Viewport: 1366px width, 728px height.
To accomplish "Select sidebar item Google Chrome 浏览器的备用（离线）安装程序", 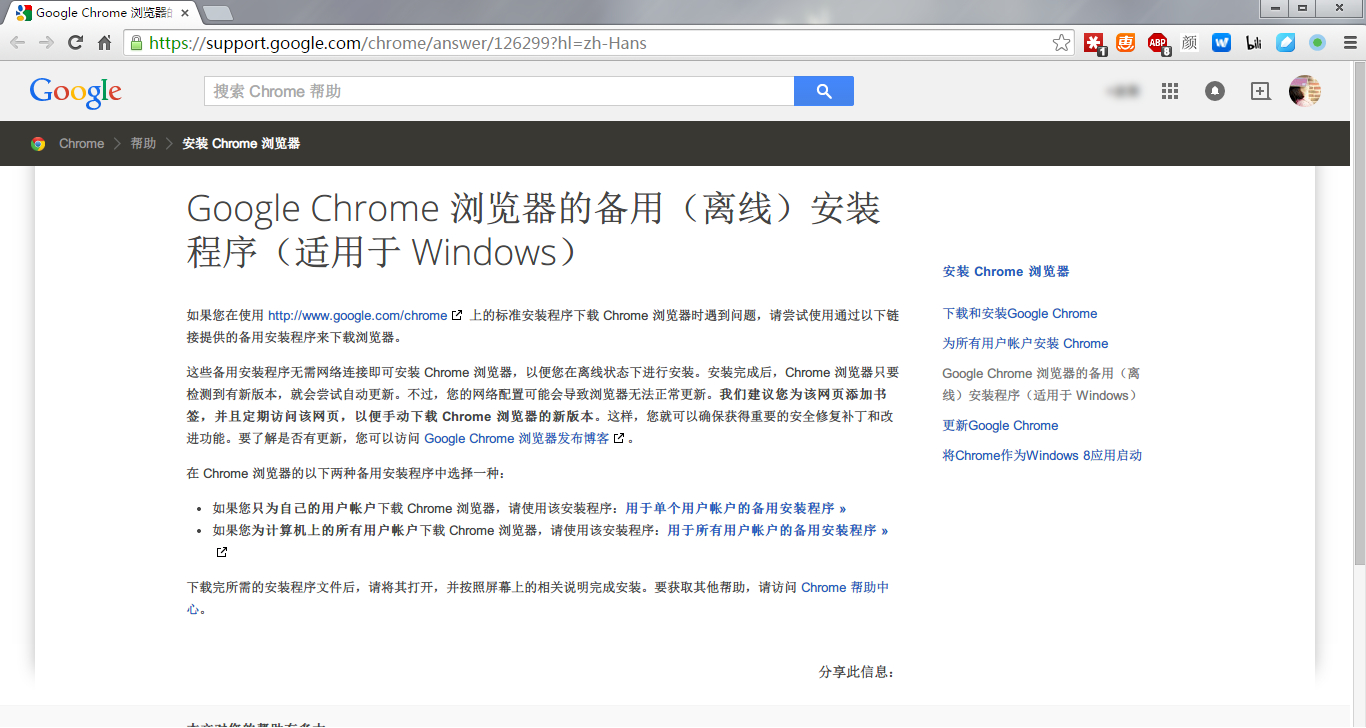I will pyautogui.click(x=1041, y=384).
